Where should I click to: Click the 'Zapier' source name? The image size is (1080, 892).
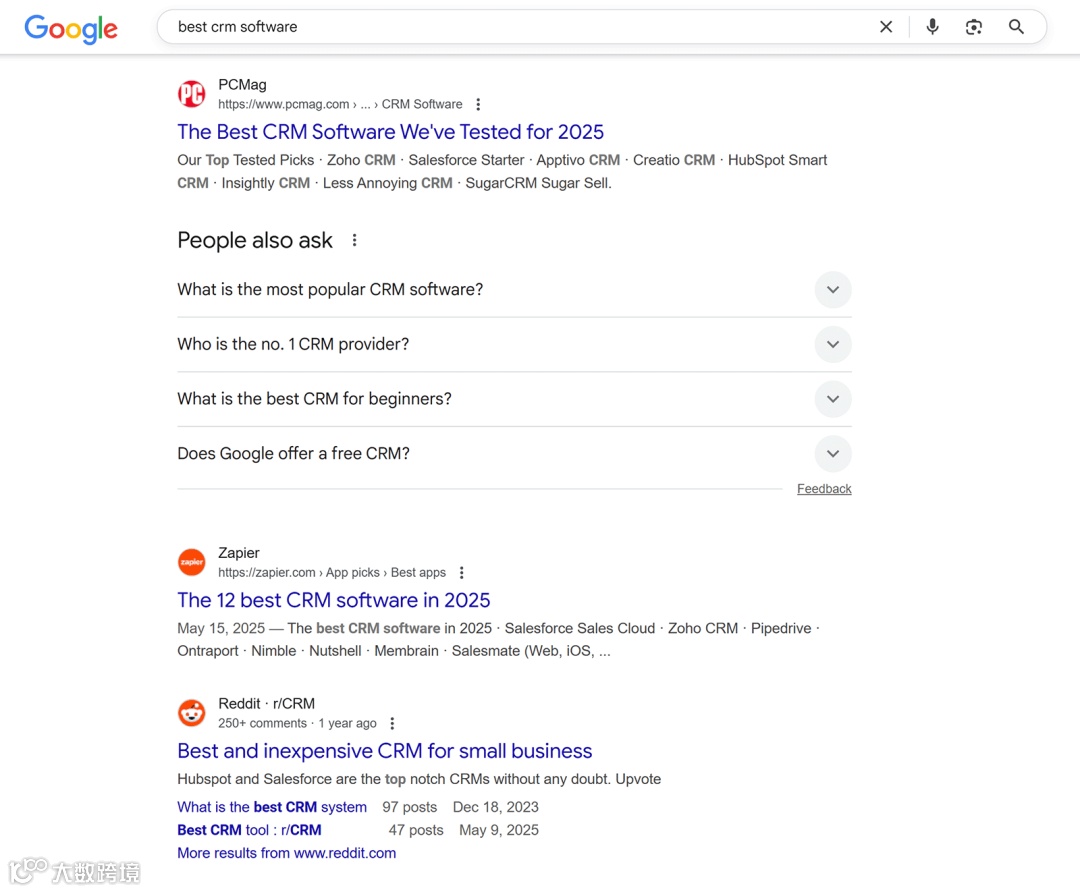tap(239, 552)
